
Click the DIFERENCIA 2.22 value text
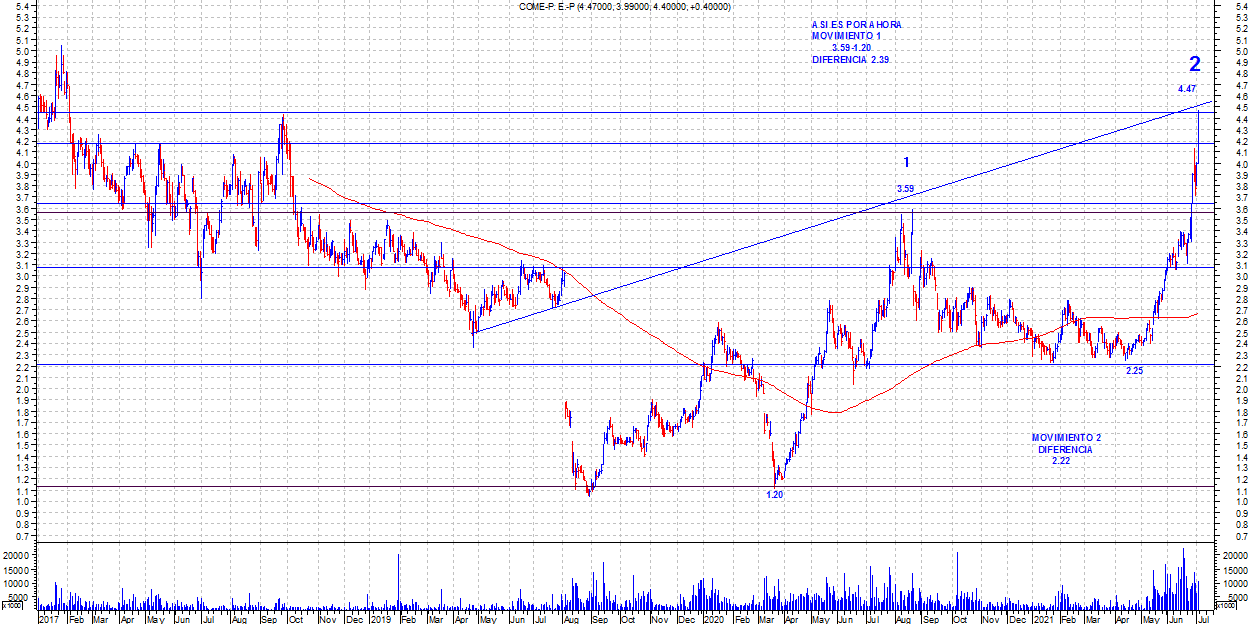click(1061, 461)
